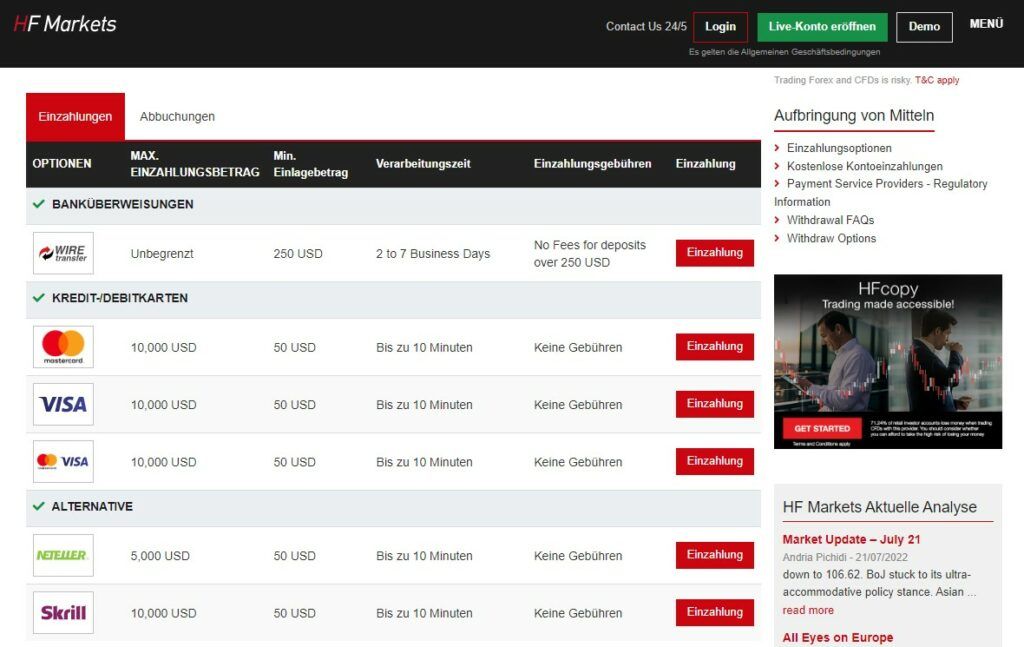Click the standalone VISA logo icon
Screen dimensions: 1024x647
click(x=63, y=404)
